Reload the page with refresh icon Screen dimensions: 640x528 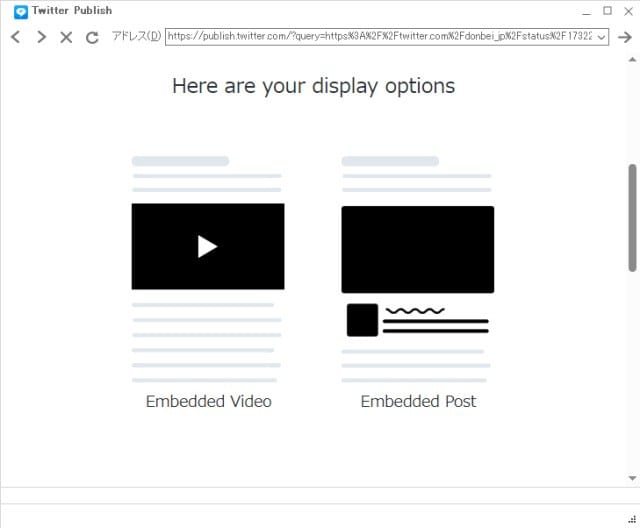[92, 38]
